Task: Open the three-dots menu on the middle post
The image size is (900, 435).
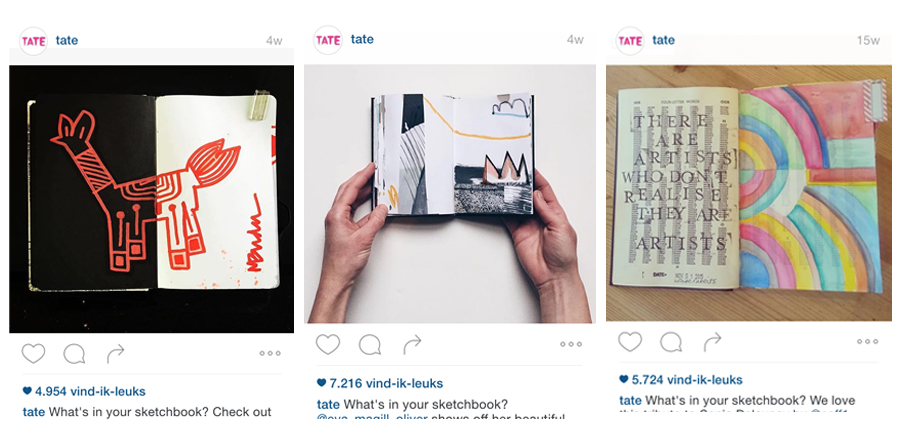Action: [571, 344]
